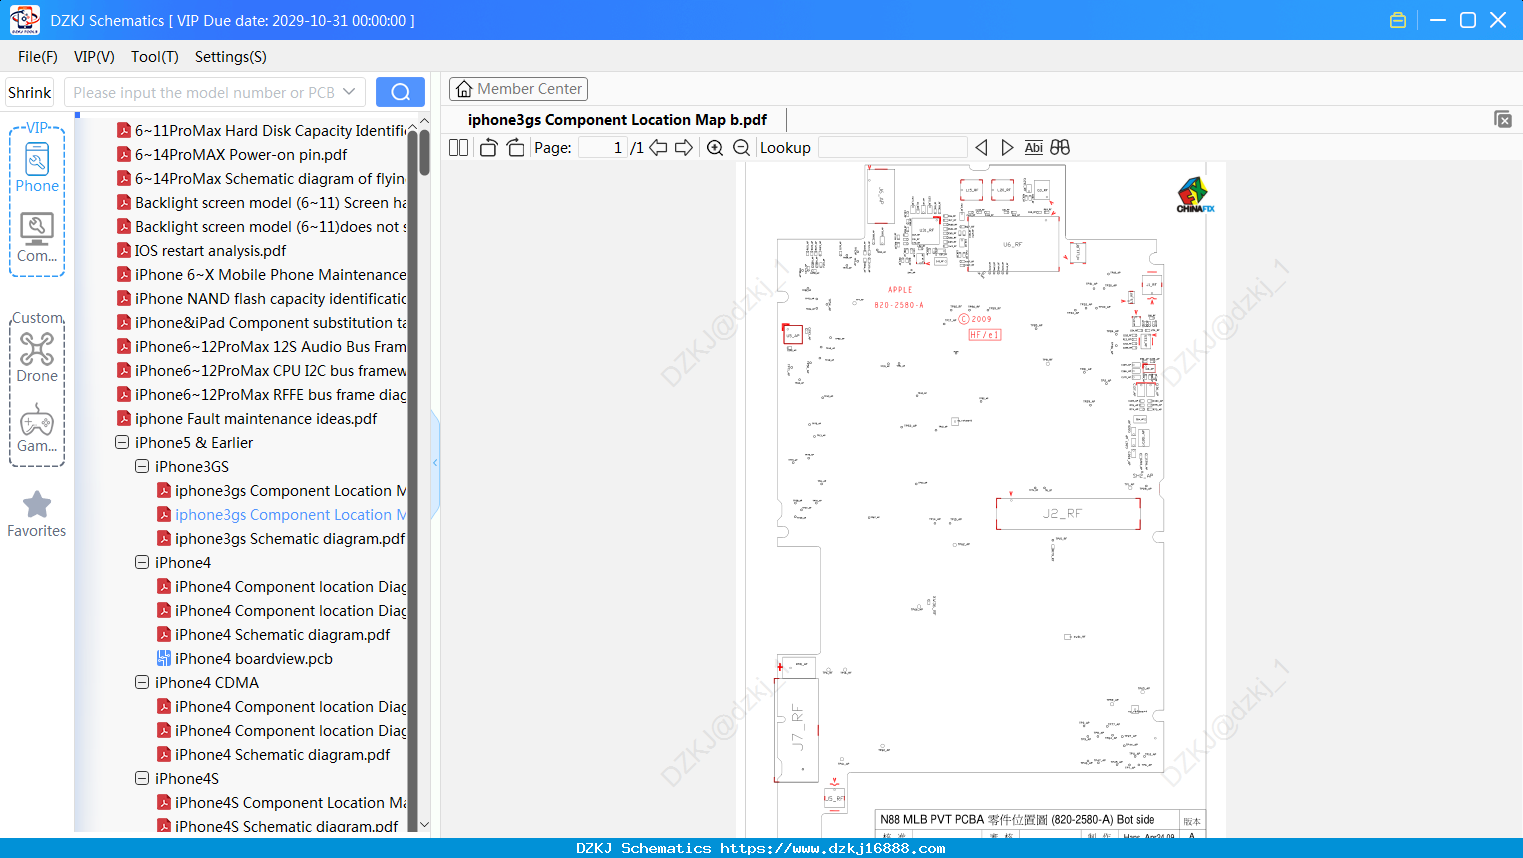Open 6~11ProMax Hard Disk Capacity Identification file
Image resolution: width=1523 pixels, height=858 pixels.
tap(270, 131)
